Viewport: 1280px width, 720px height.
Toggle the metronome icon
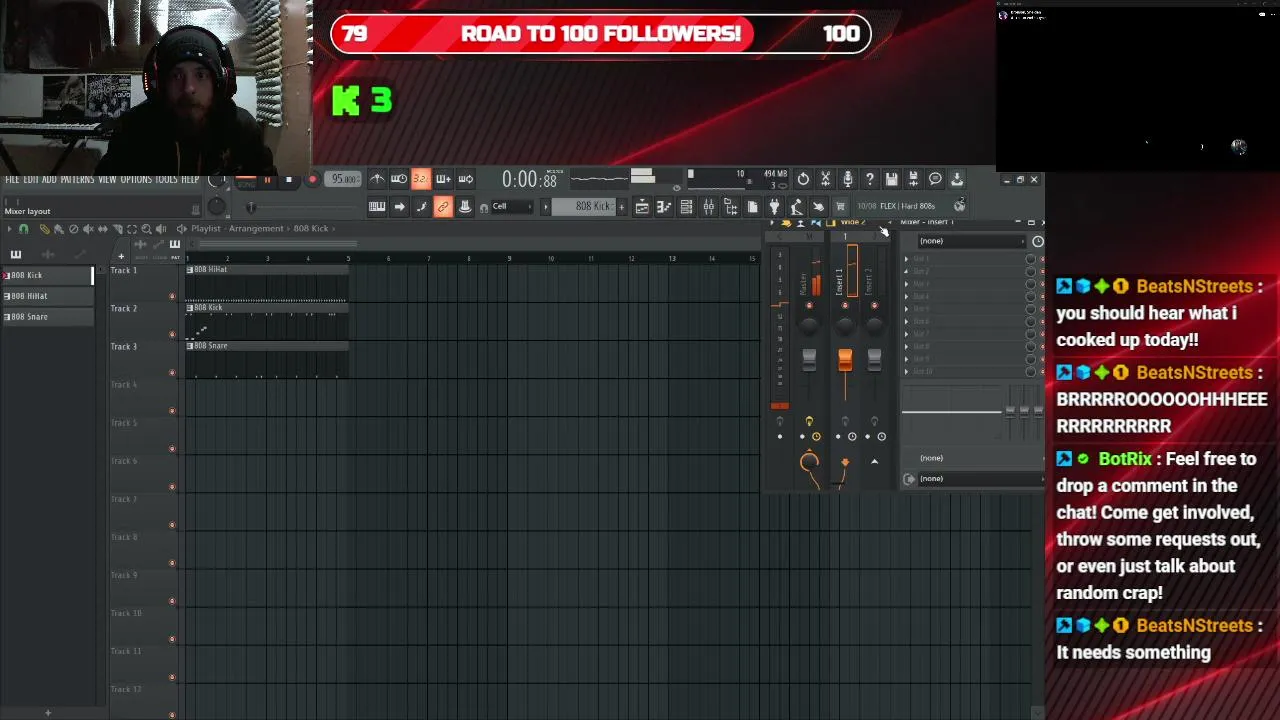377,179
